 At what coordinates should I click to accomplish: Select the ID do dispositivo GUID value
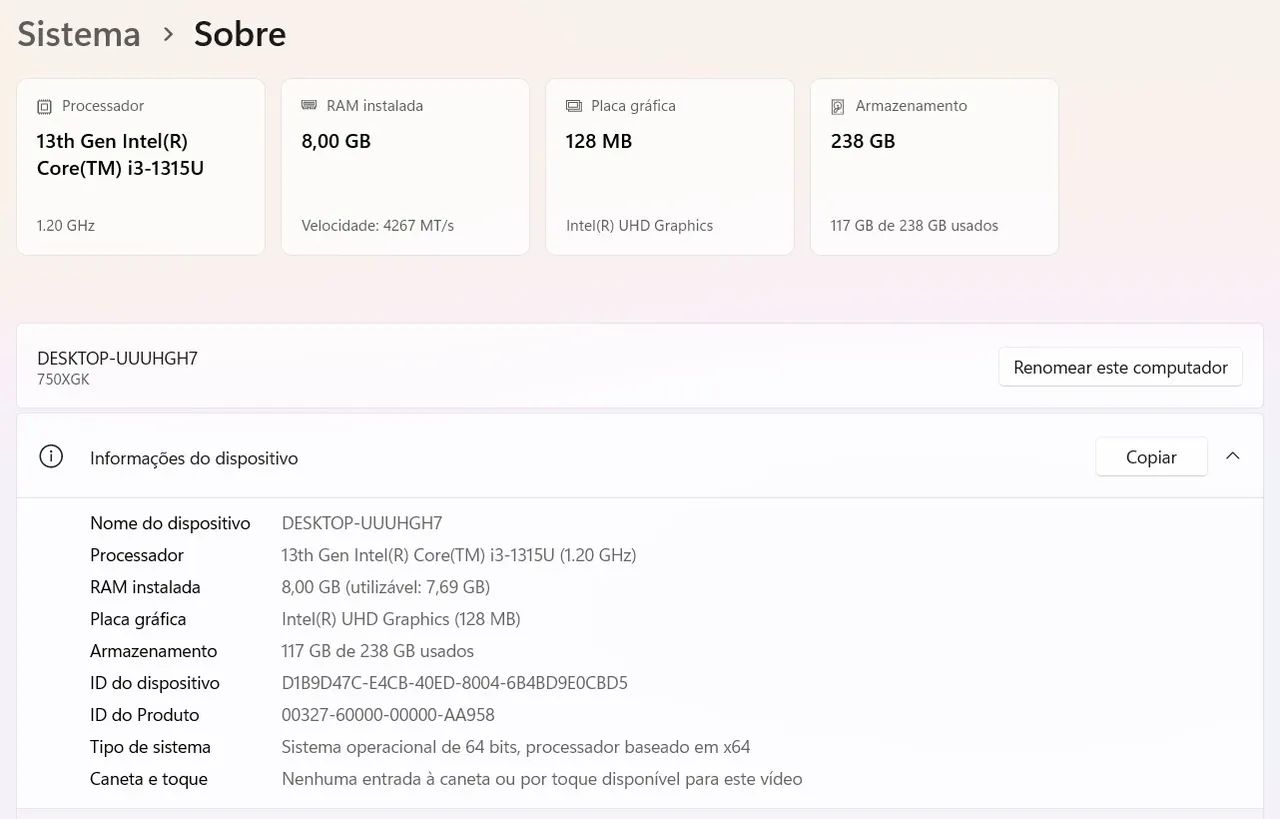(x=455, y=683)
